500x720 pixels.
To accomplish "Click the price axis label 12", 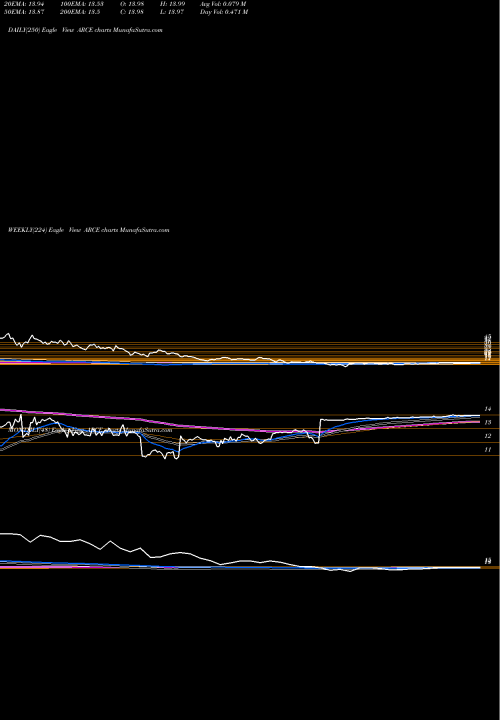I will pos(488,436).
